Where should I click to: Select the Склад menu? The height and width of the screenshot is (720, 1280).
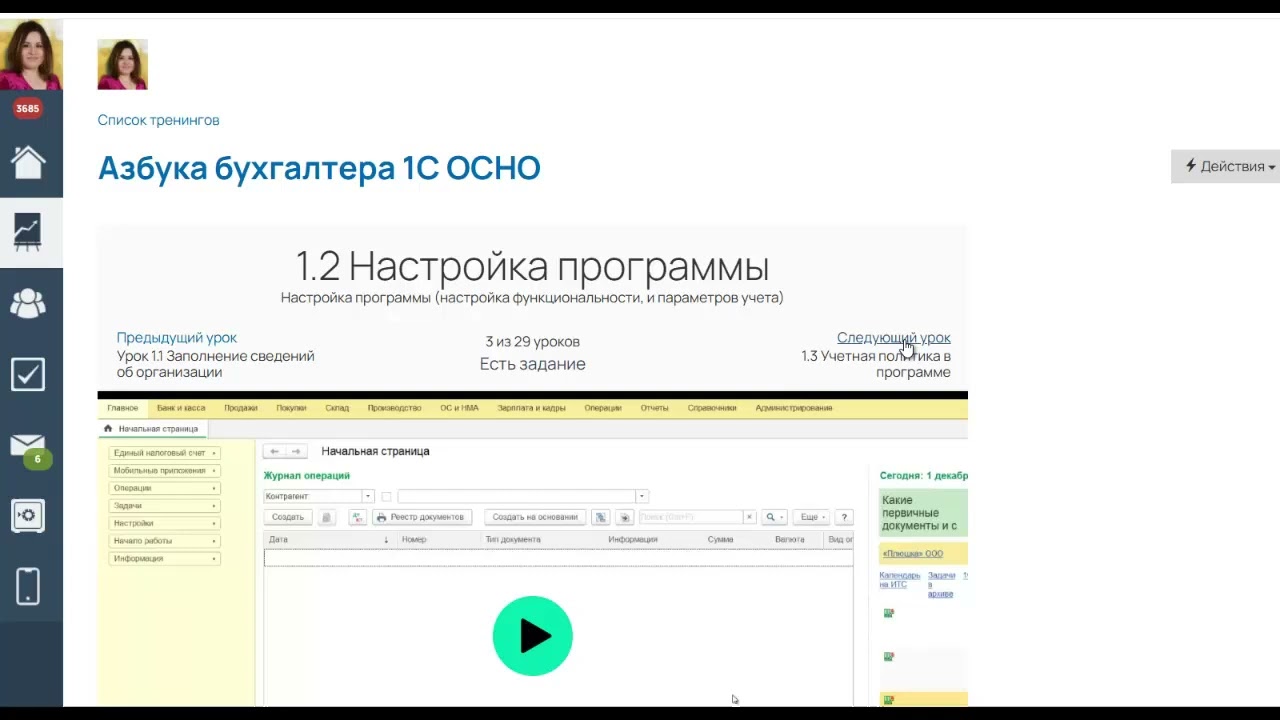337,408
